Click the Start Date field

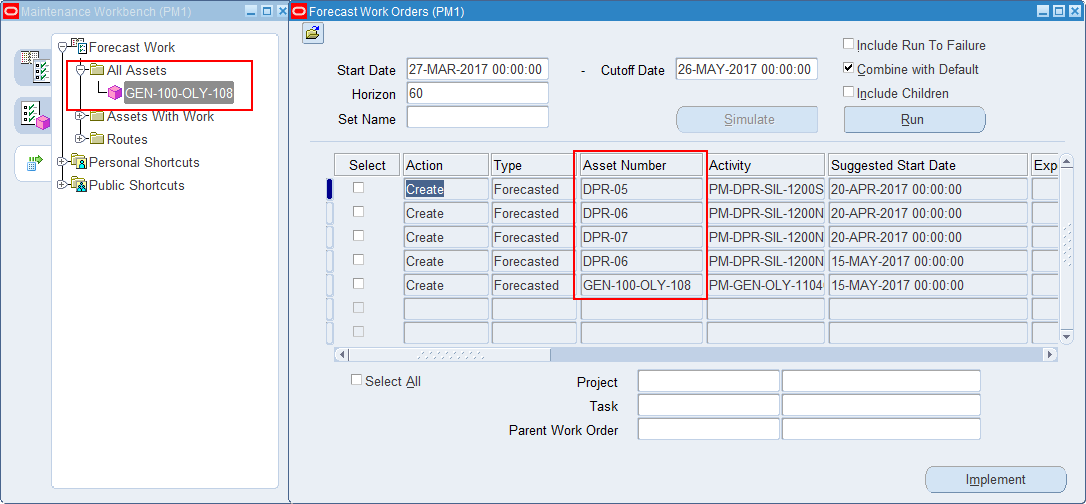(x=478, y=69)
